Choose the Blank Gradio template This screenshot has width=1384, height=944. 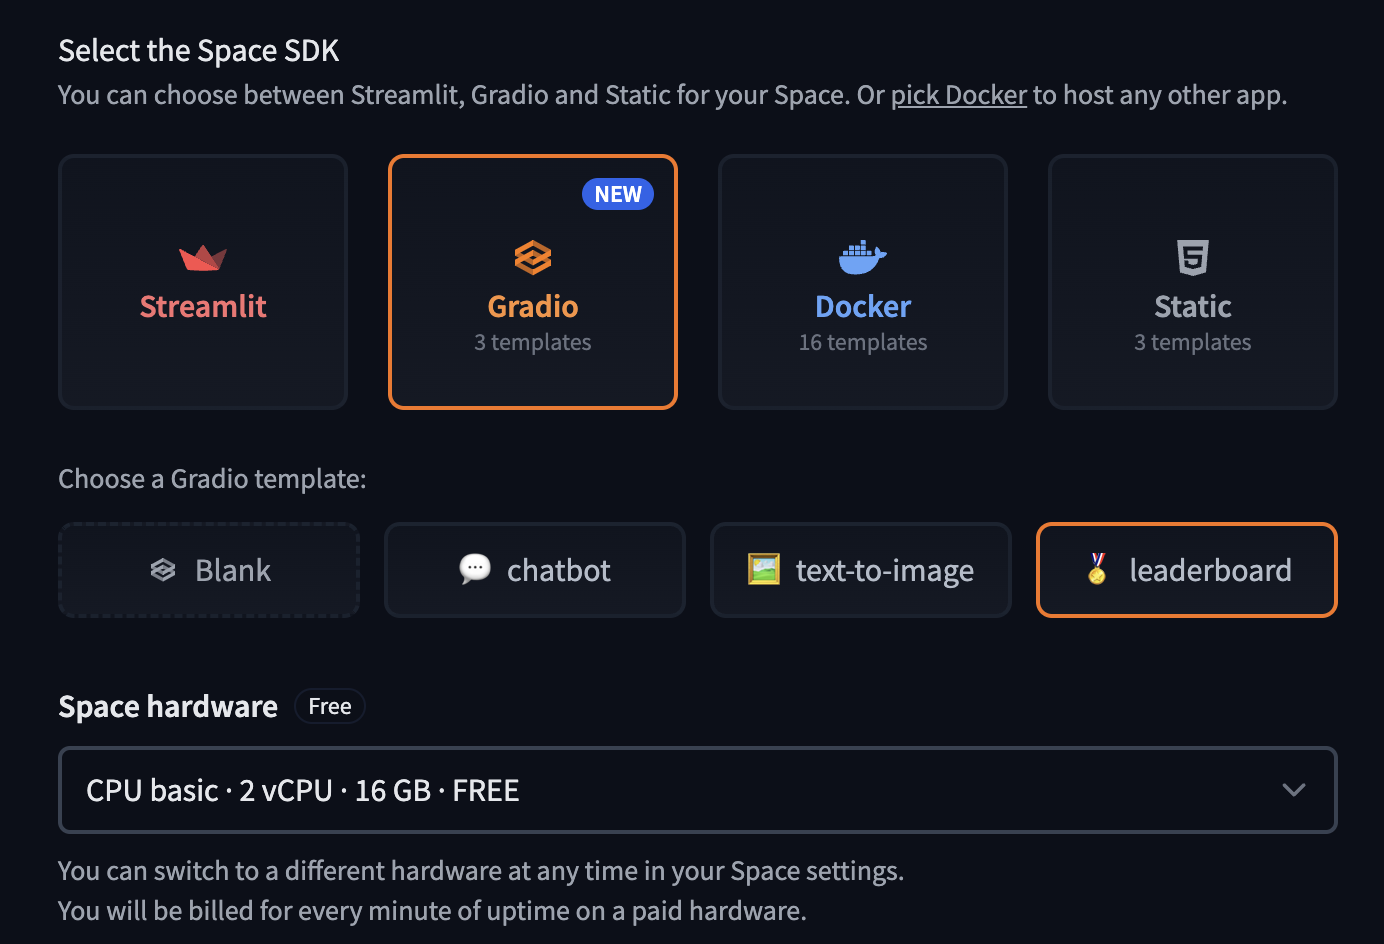[x=209, y=569]
